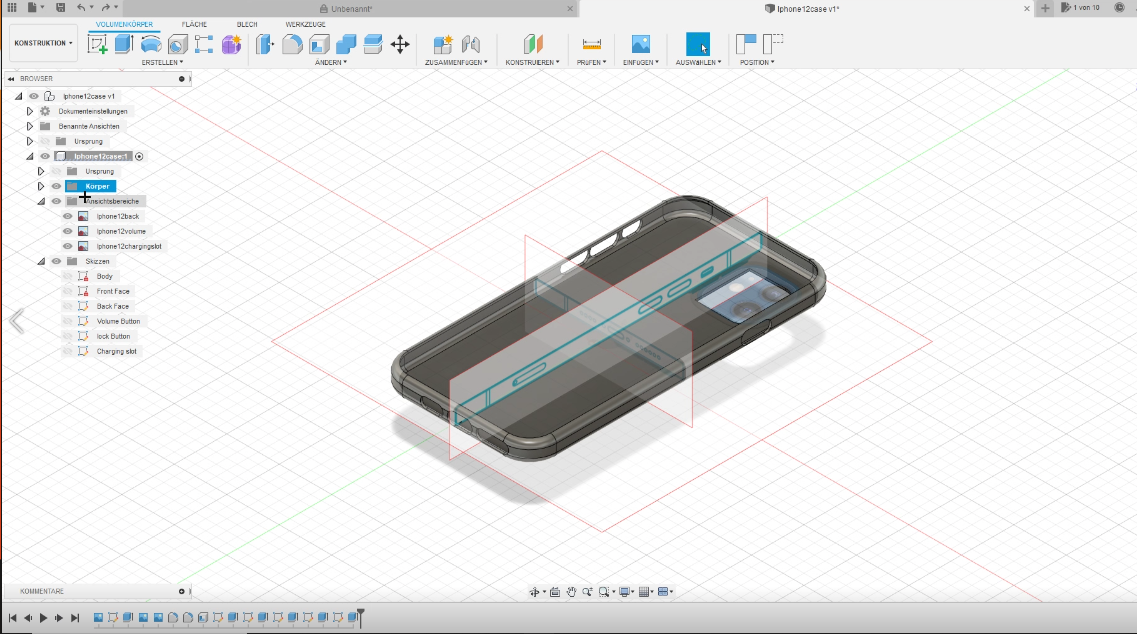Image resolution: width=1137 pixels, height=634 pixels.
Task: Click the Redo arrow
Action: click(x=106, y=7)
